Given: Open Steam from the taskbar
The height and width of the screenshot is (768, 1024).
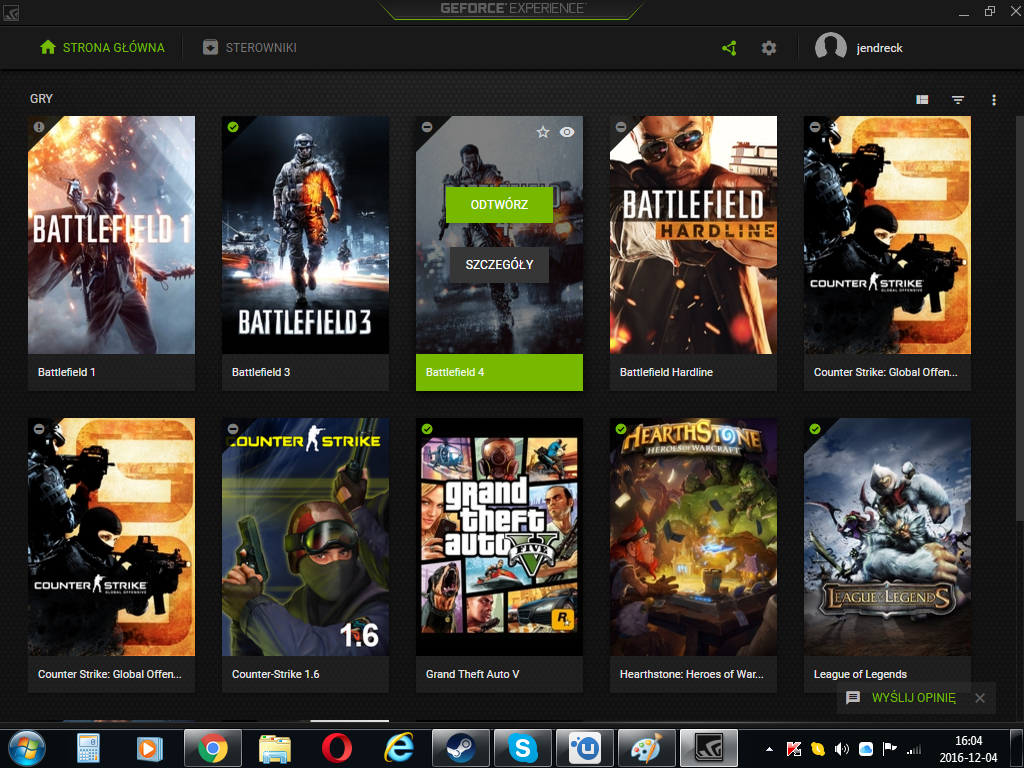Looking at the screenshot, I should (460, 748).
